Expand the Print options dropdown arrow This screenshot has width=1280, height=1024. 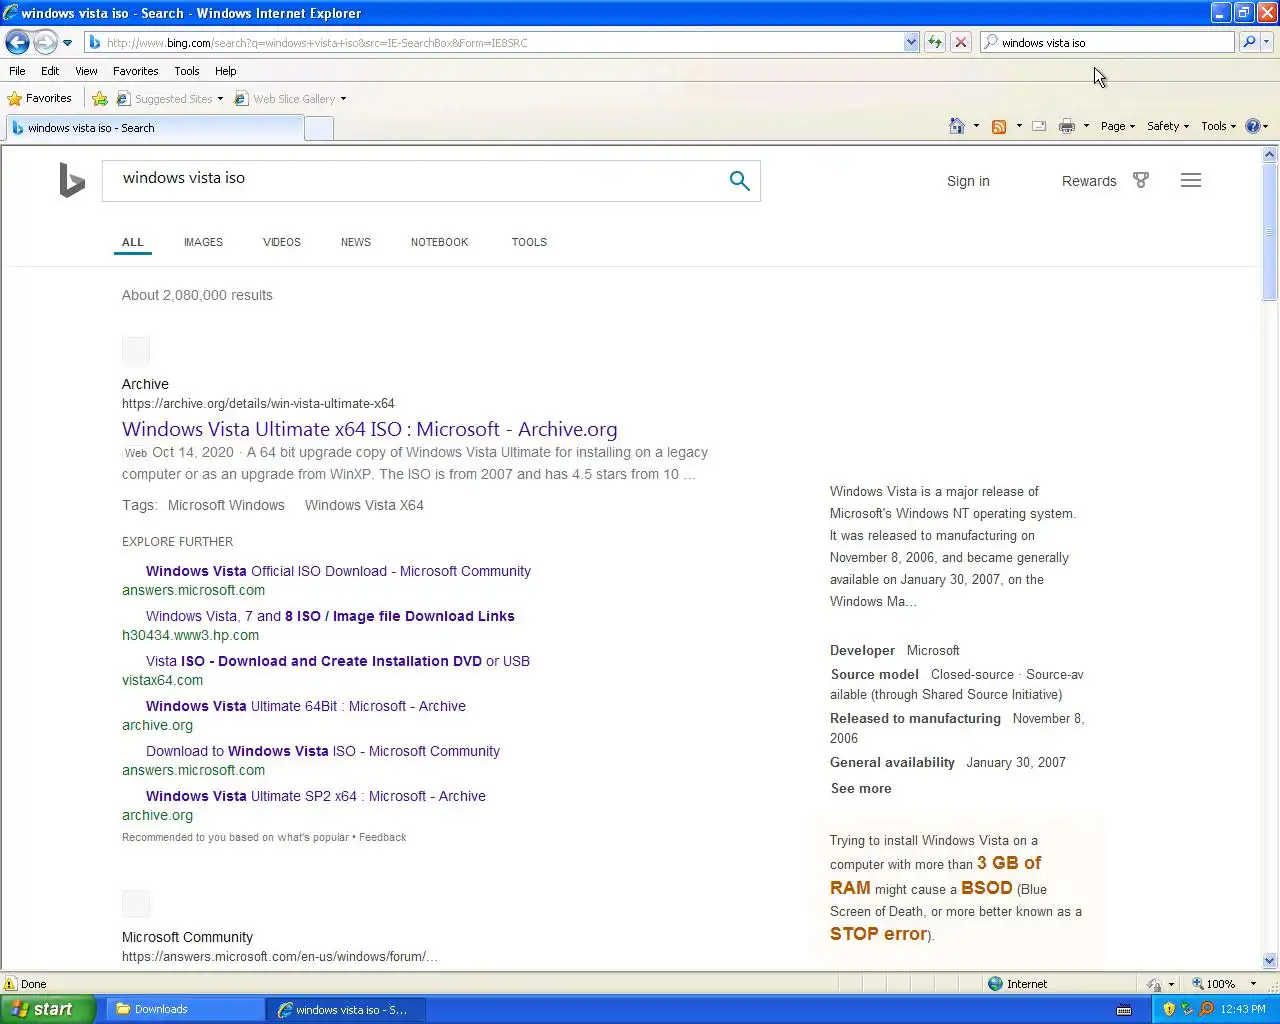coord(1086,126)
